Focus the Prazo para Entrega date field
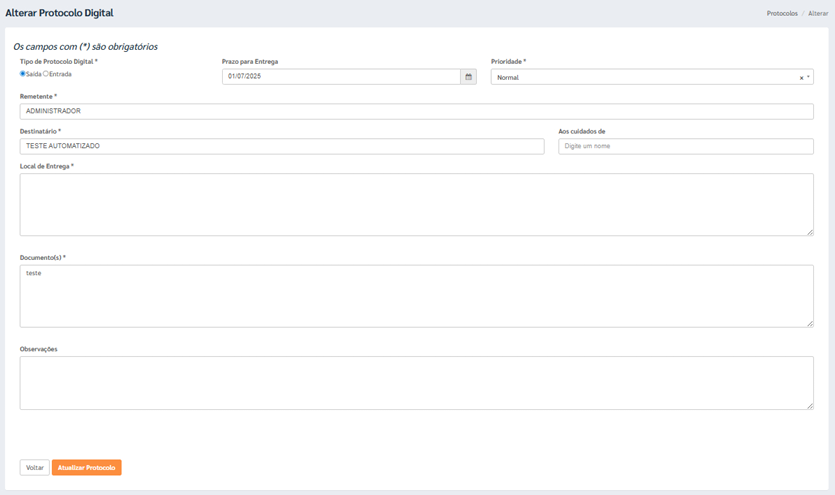The width and height of the screenshot is (835, 495). point(341,77)
